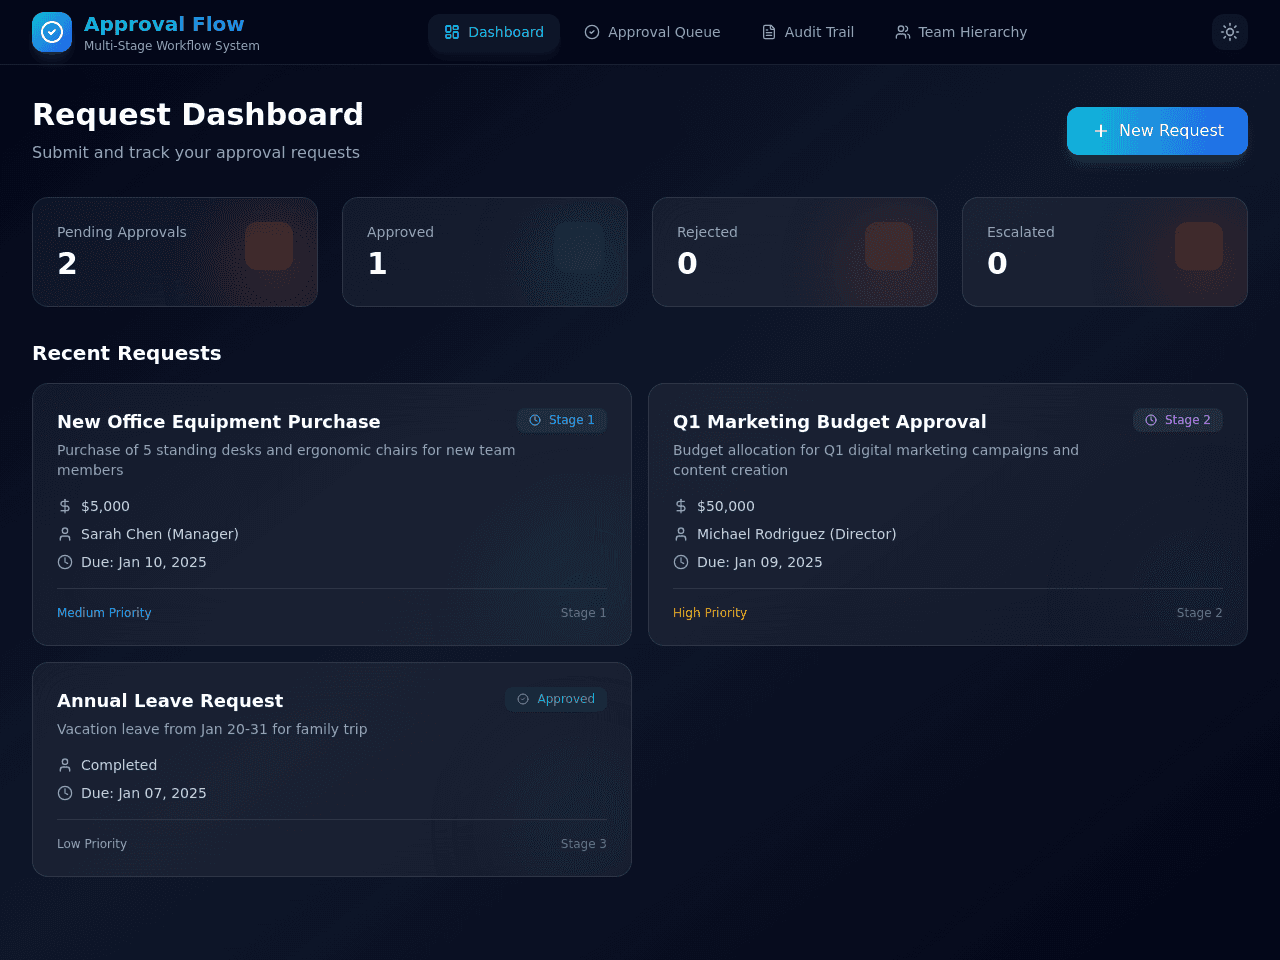Click the clock icon beside Jan 10, 2025
1280x960 pixels.
point(65,562)
